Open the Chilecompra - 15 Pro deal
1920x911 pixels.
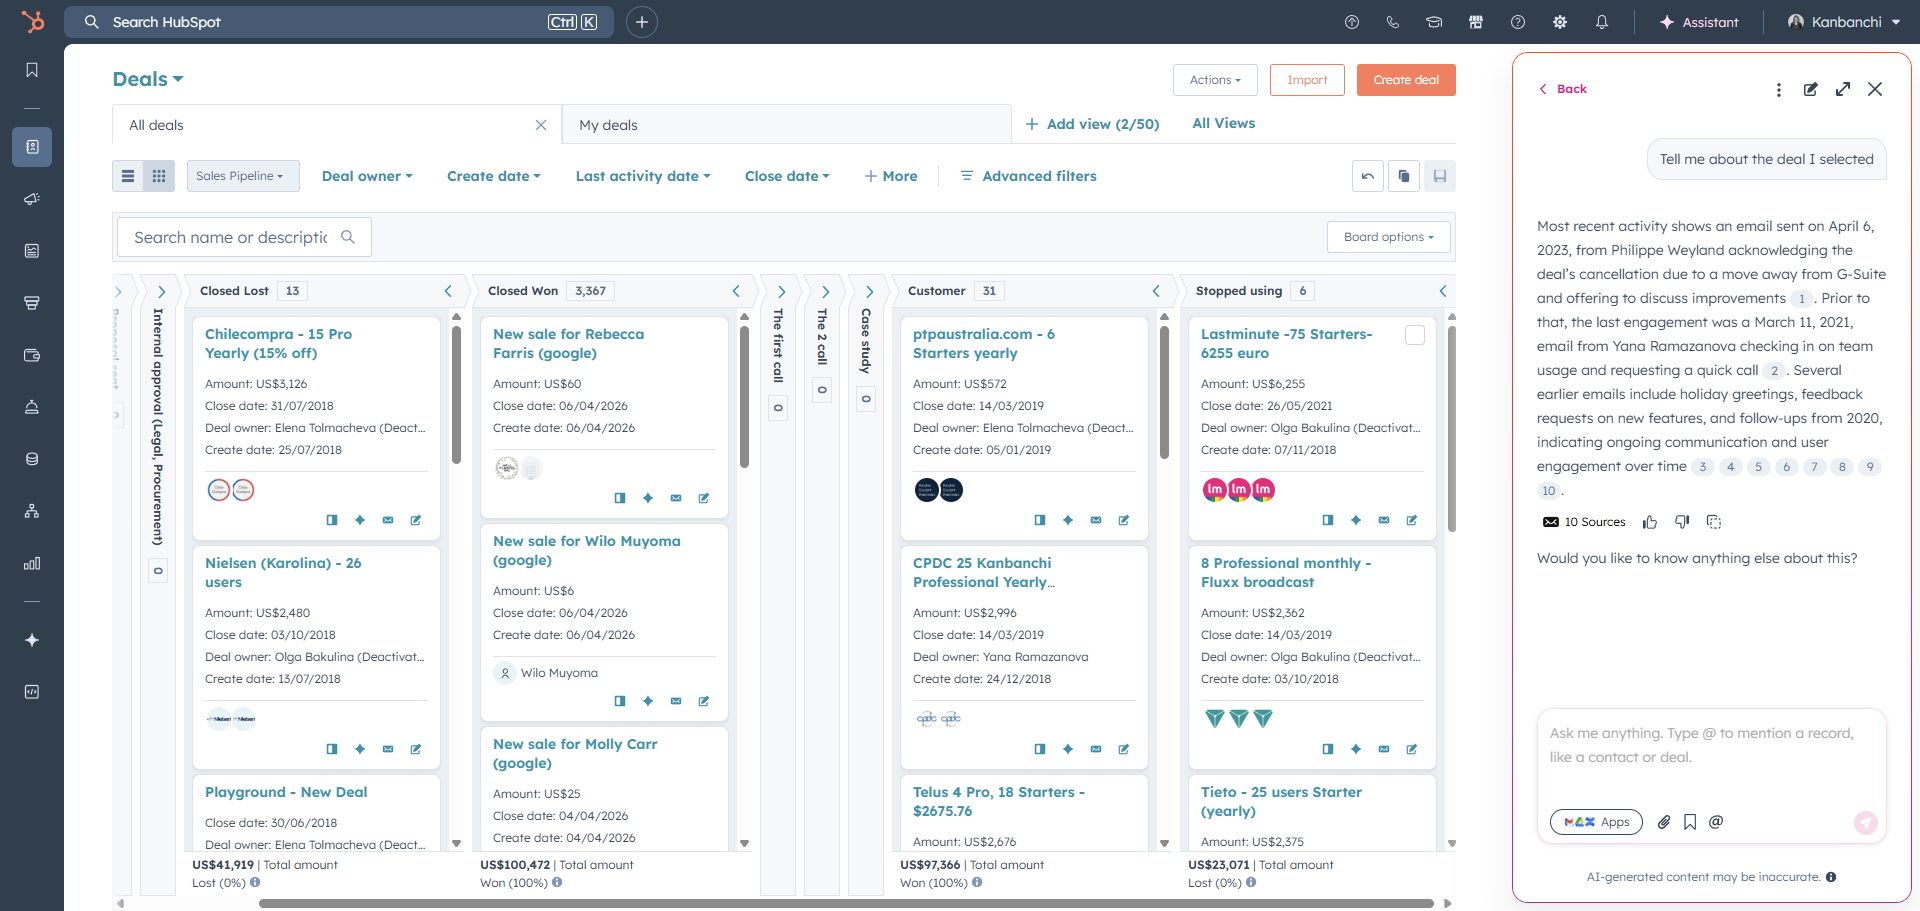click(278, 343)
